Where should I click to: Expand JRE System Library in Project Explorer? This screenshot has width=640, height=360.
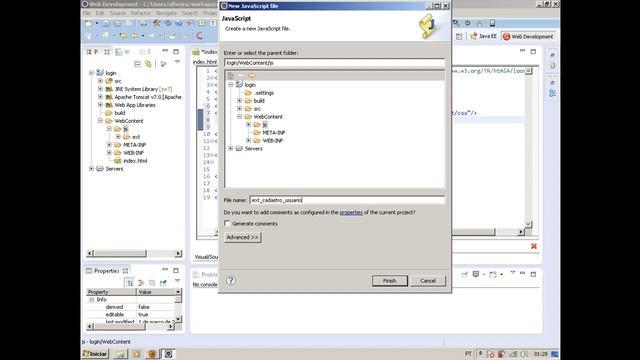click(x=100, y=89)
